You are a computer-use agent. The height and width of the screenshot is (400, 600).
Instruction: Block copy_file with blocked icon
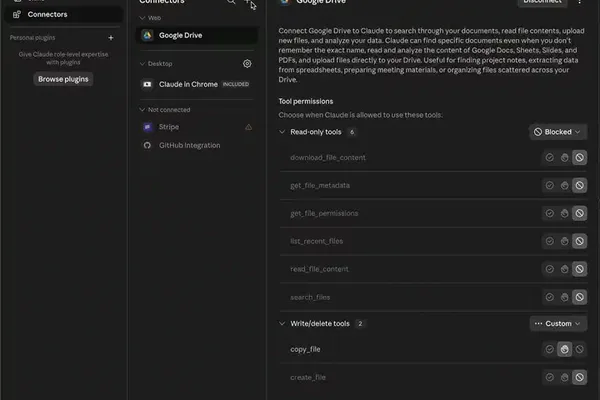click(579, 349)
